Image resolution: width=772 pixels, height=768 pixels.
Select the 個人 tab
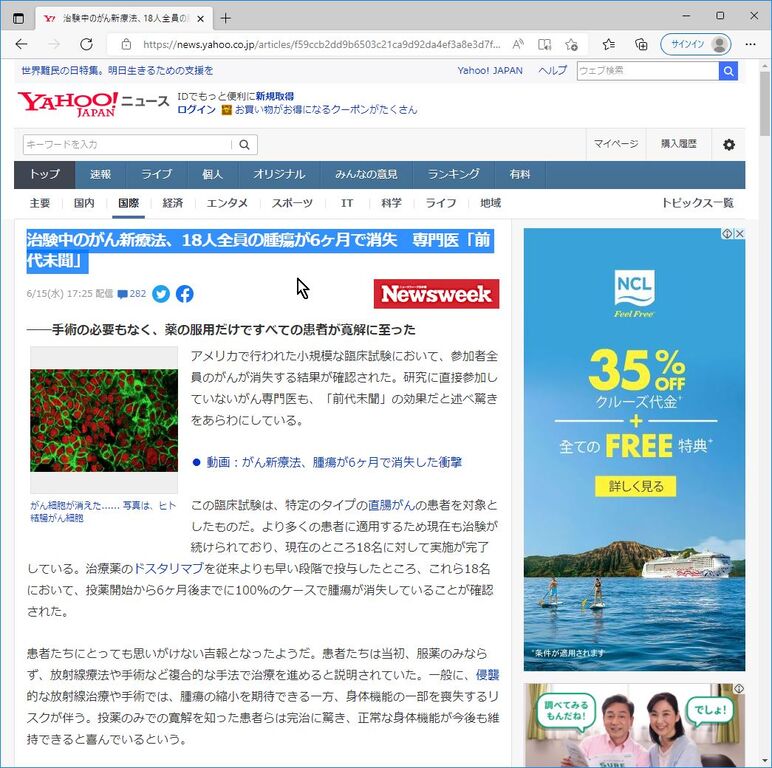click(213, 174)
